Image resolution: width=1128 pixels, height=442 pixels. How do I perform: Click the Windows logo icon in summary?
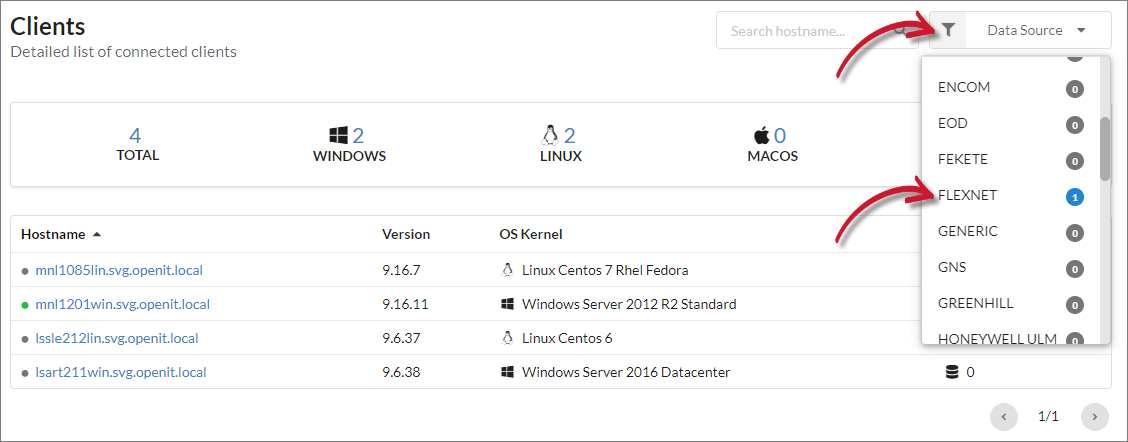[337, 135]
